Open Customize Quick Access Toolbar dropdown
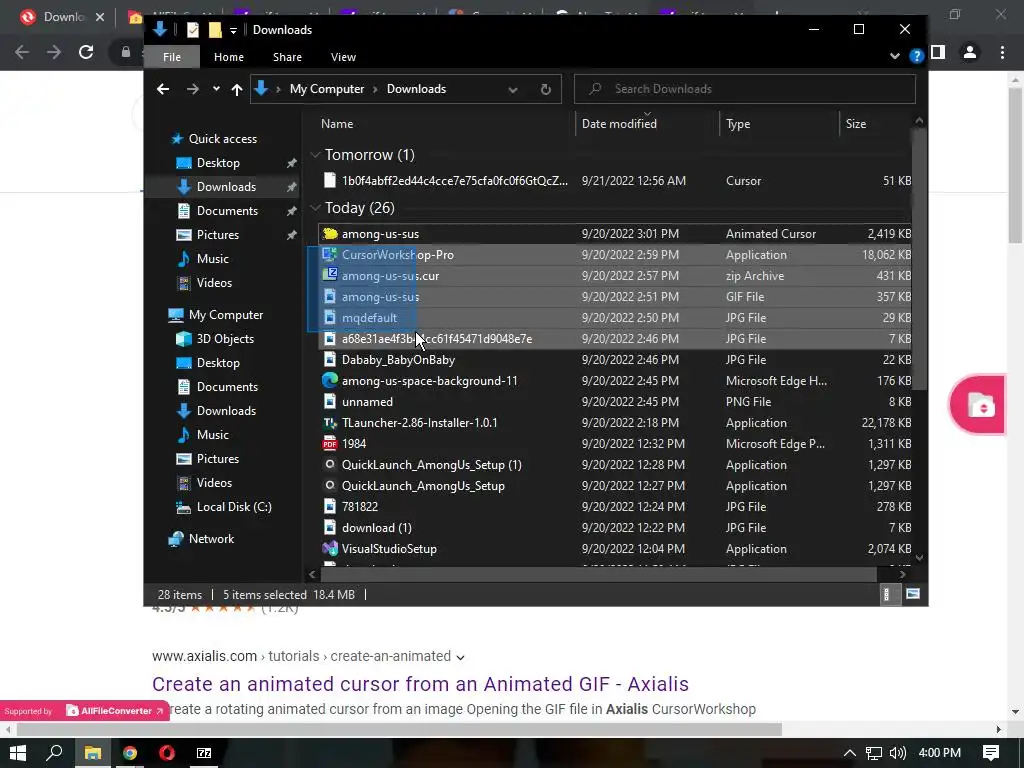1024x768 pixels. (x=233, y=30)
